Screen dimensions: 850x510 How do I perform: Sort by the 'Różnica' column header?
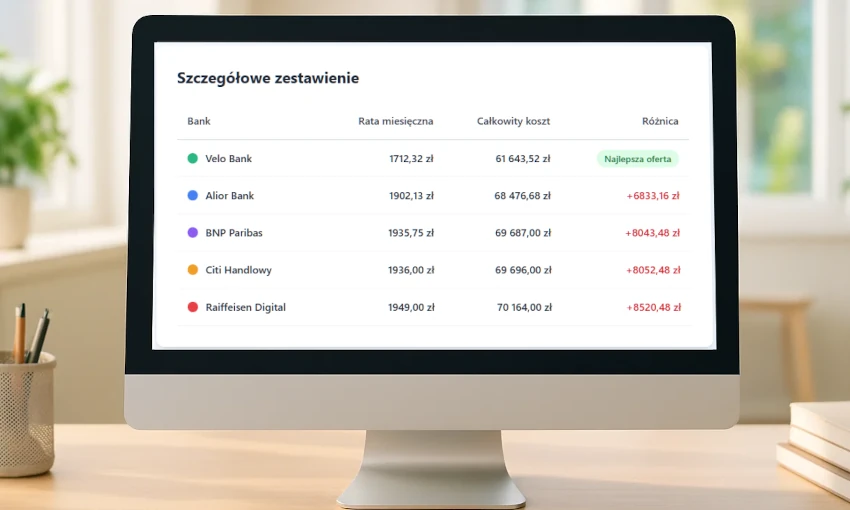tap(660, 121)
